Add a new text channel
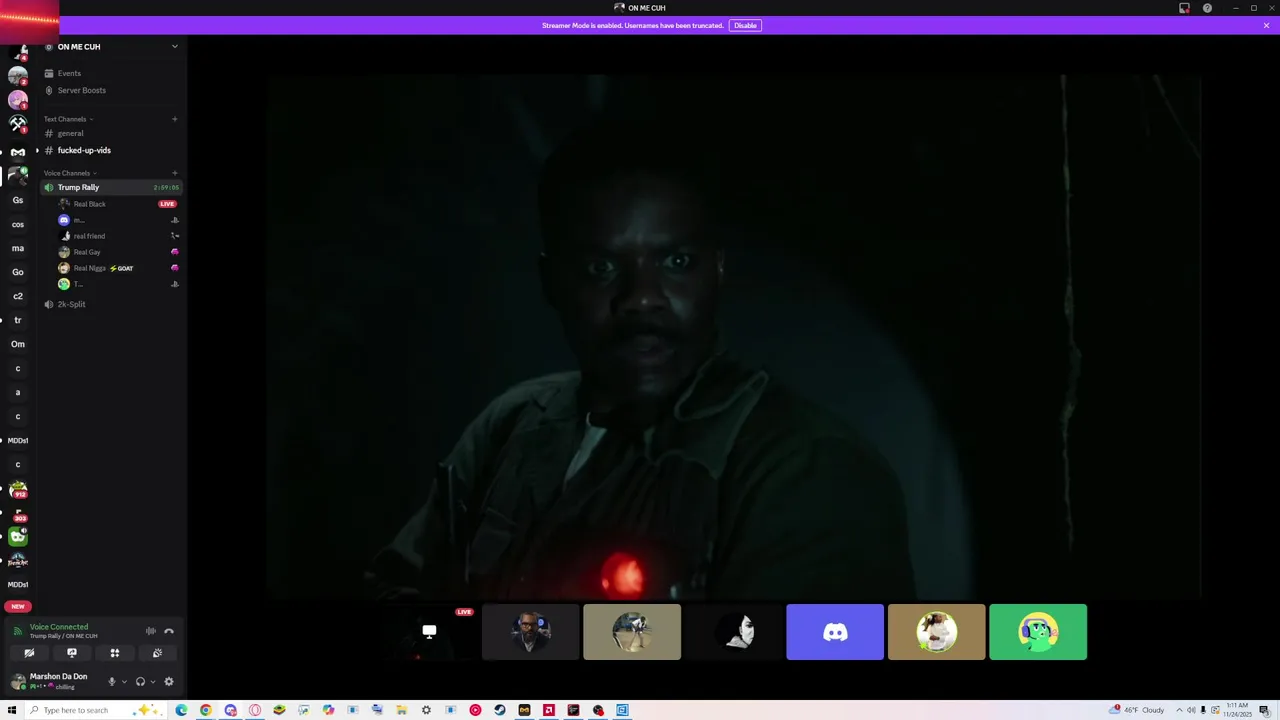 click(x=174, y=119)
